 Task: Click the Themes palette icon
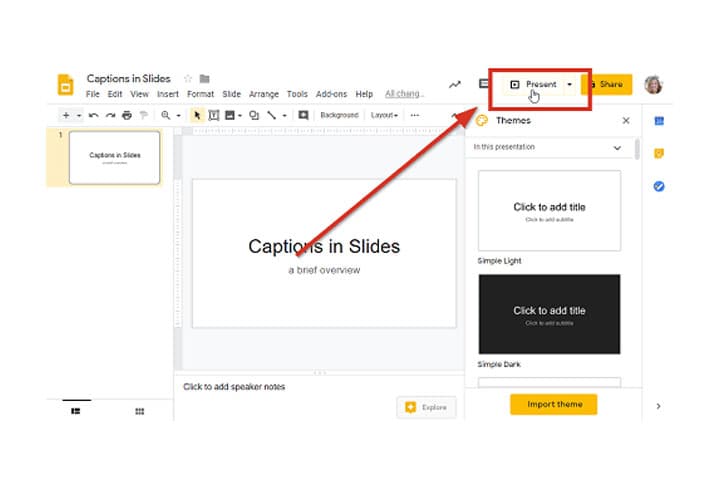(482, 121)
